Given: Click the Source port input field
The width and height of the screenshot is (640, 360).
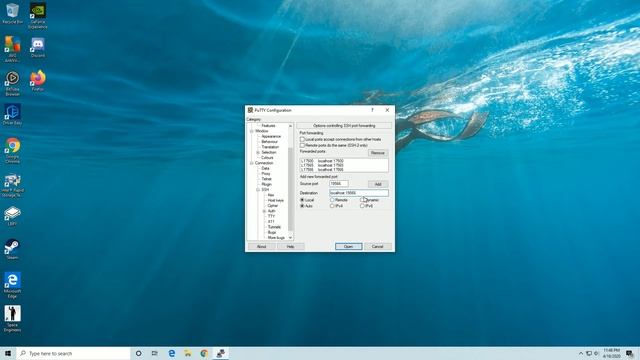Looking at the screenshot, I should [x=338, y=184].
